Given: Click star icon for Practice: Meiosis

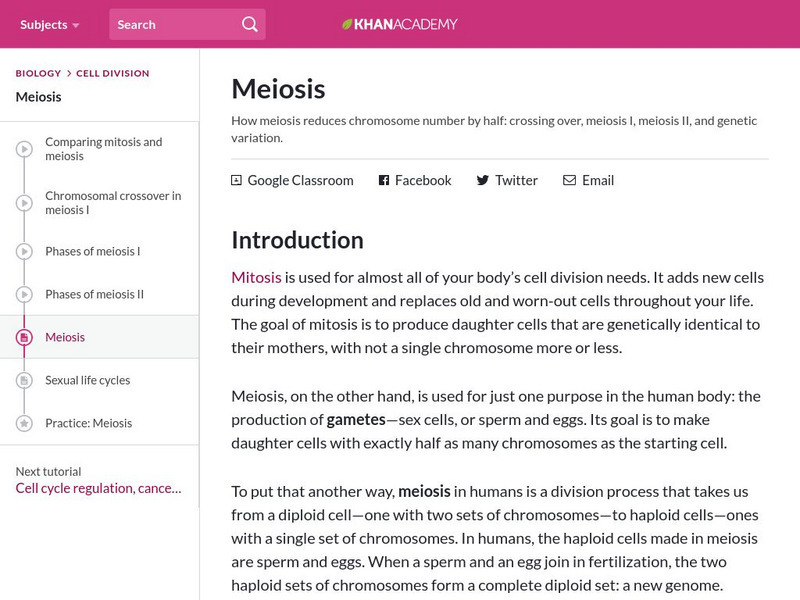Looking at the screenshot, I should click(24, 424).
